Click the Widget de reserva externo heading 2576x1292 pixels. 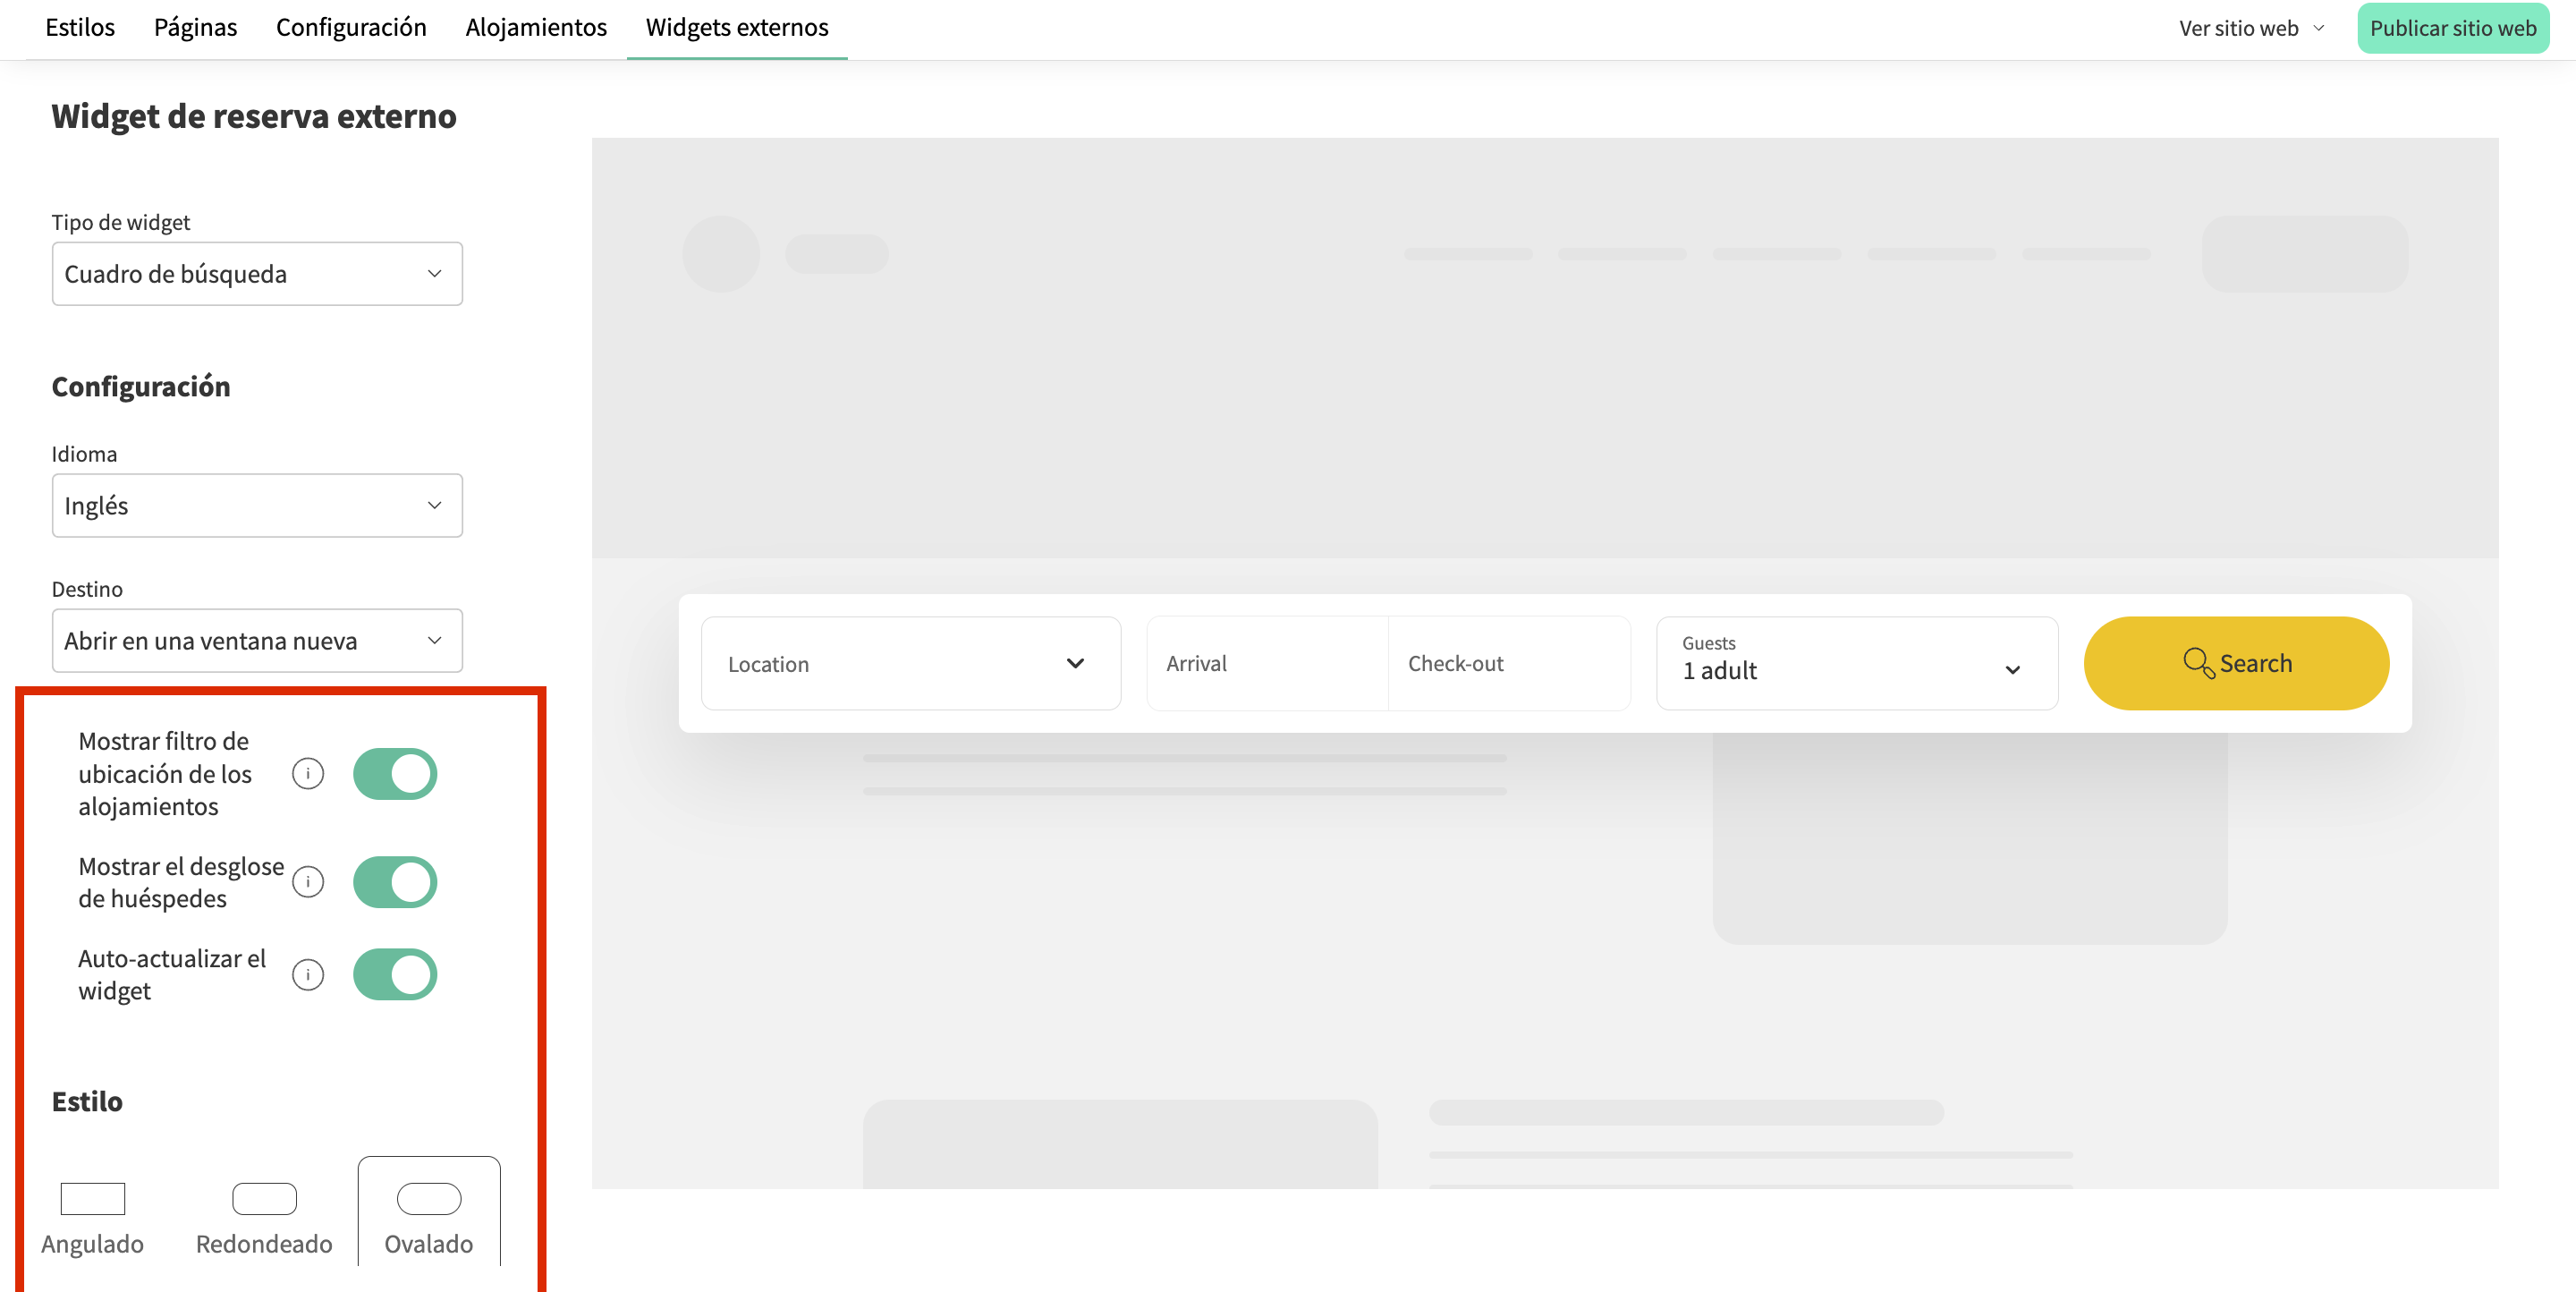(254, 117)
